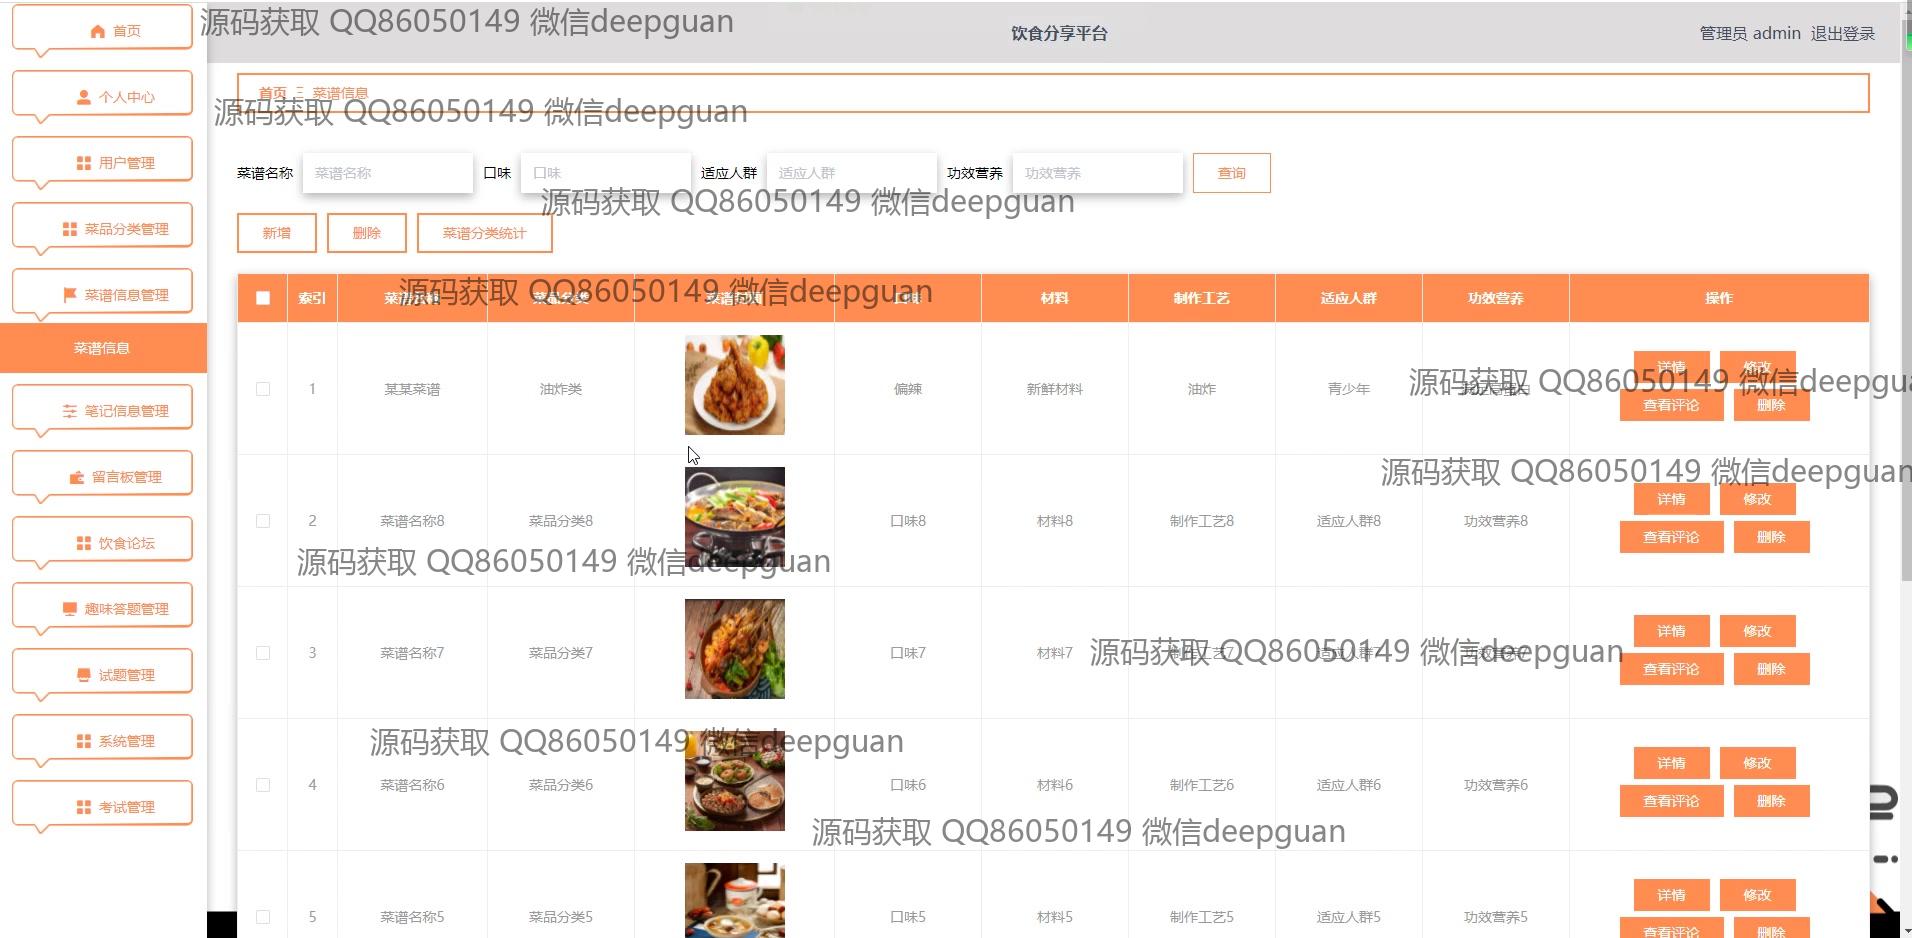Open the fried chicken photo of 某某菜谱
Viewport: 1912px width, 938px height.
click(735, 385)
